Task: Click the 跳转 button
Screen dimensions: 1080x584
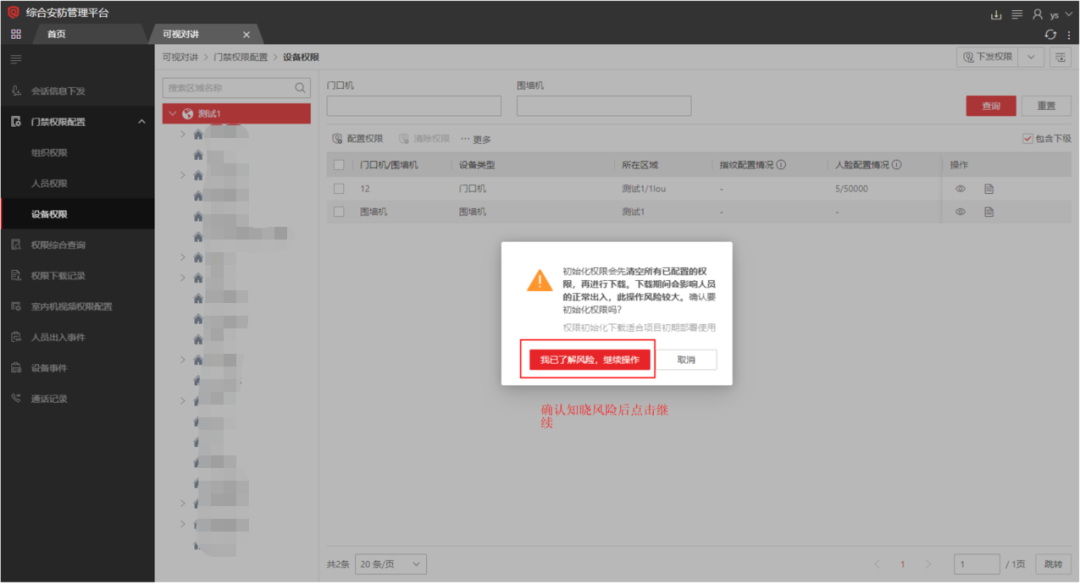Action: (1052, 564)
